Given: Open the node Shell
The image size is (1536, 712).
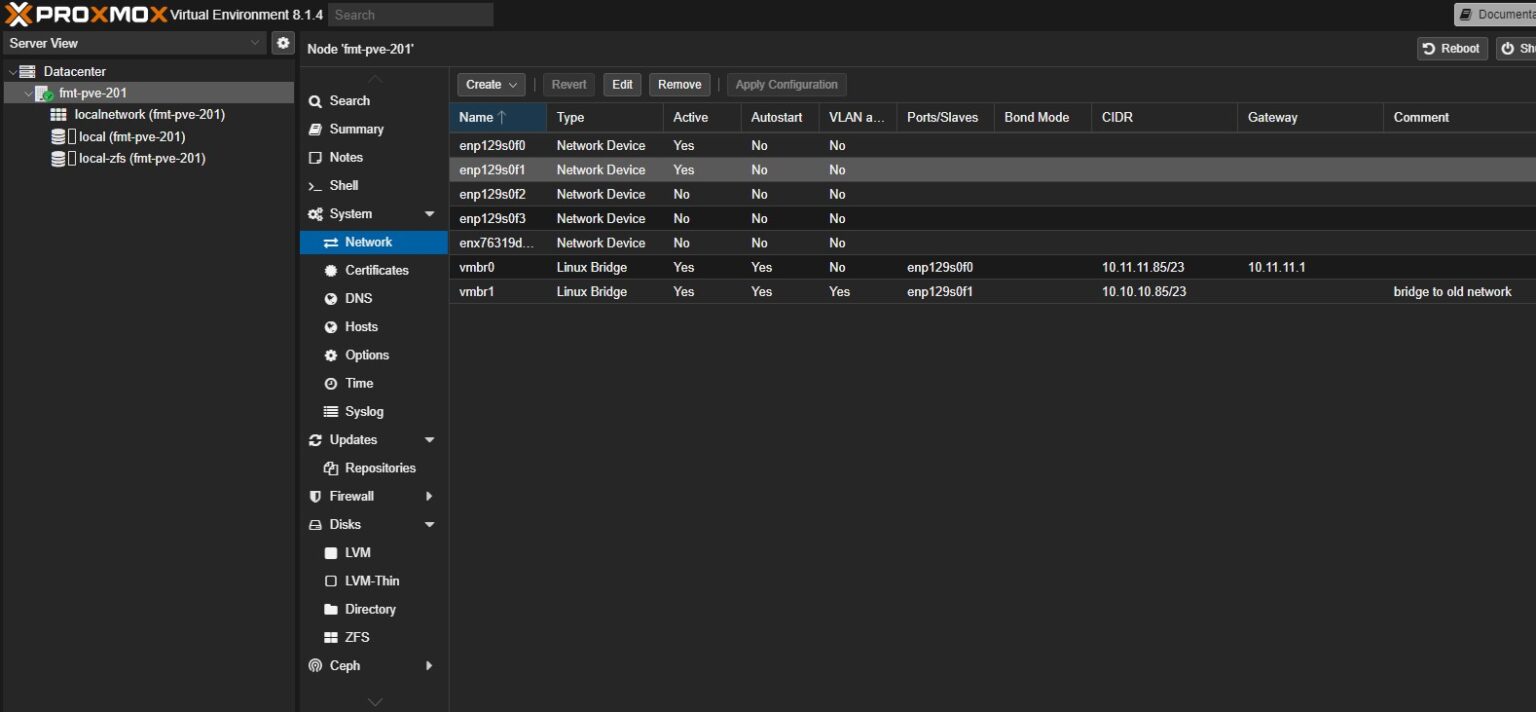Looking at the screenshot, I should 344,185.
